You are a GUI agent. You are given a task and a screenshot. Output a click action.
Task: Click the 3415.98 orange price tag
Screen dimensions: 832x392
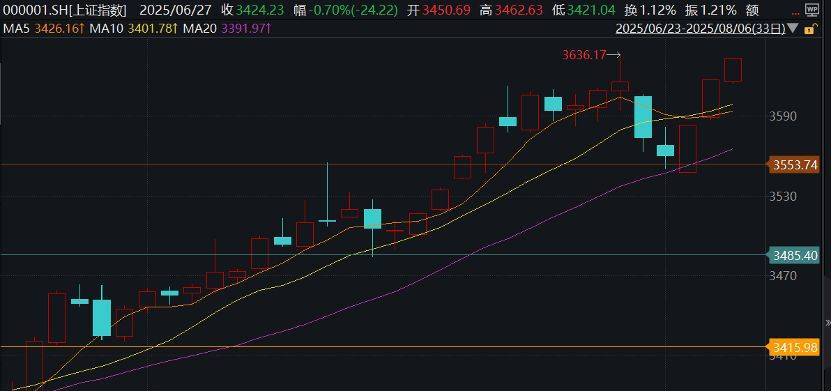point(795,347)
